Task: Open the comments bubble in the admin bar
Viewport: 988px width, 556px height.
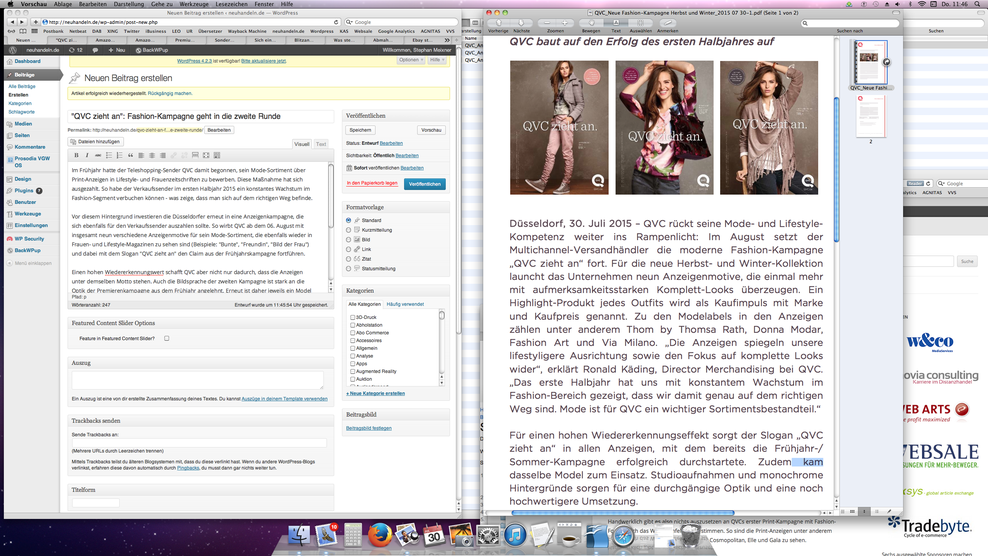Action: (95, 50)
